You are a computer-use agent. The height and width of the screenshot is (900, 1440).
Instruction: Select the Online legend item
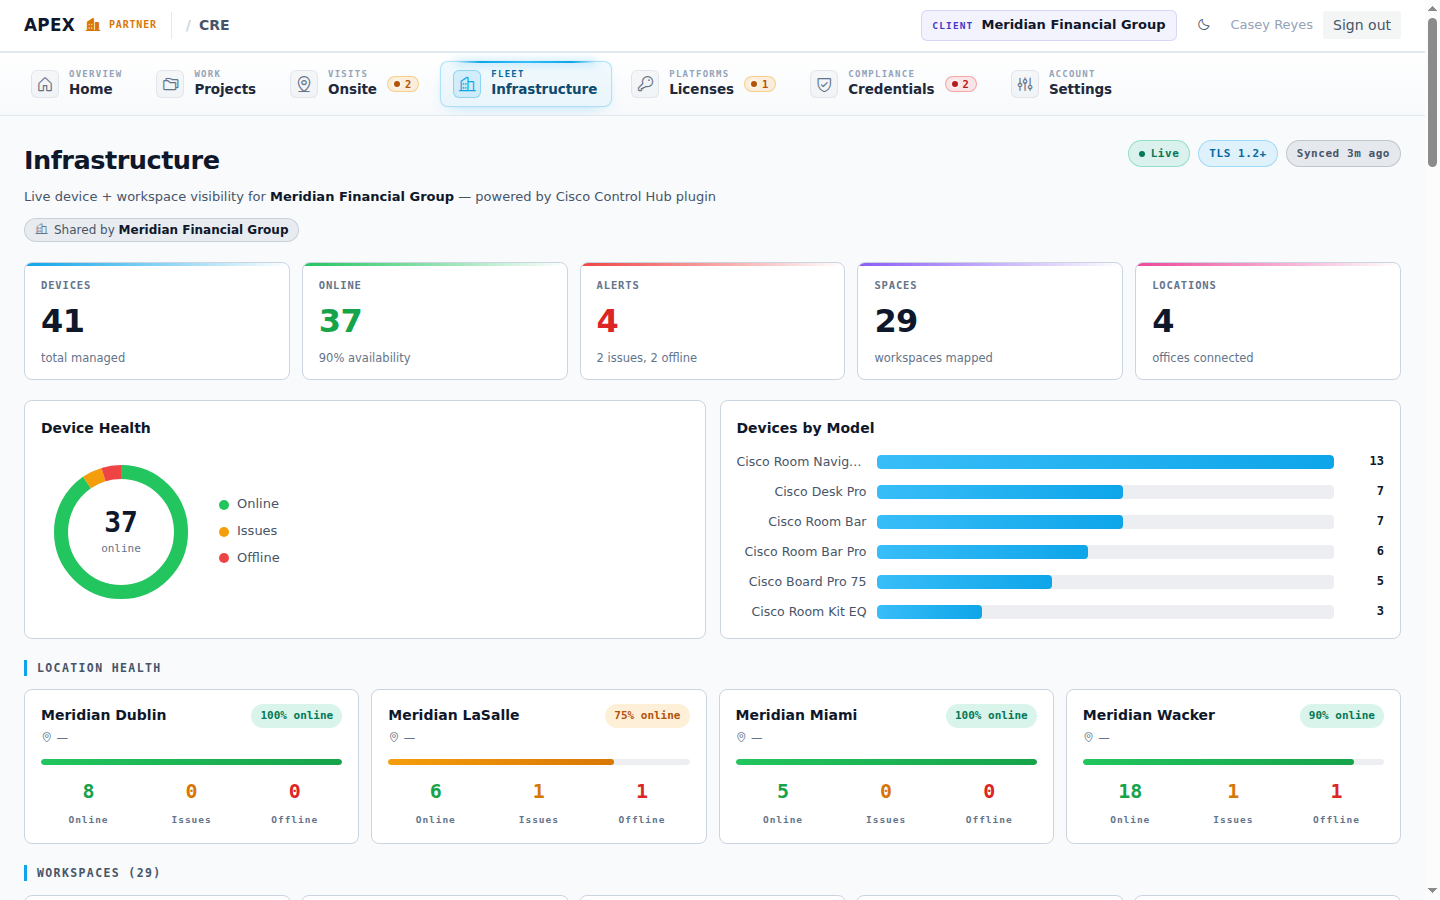pos(249,504)
